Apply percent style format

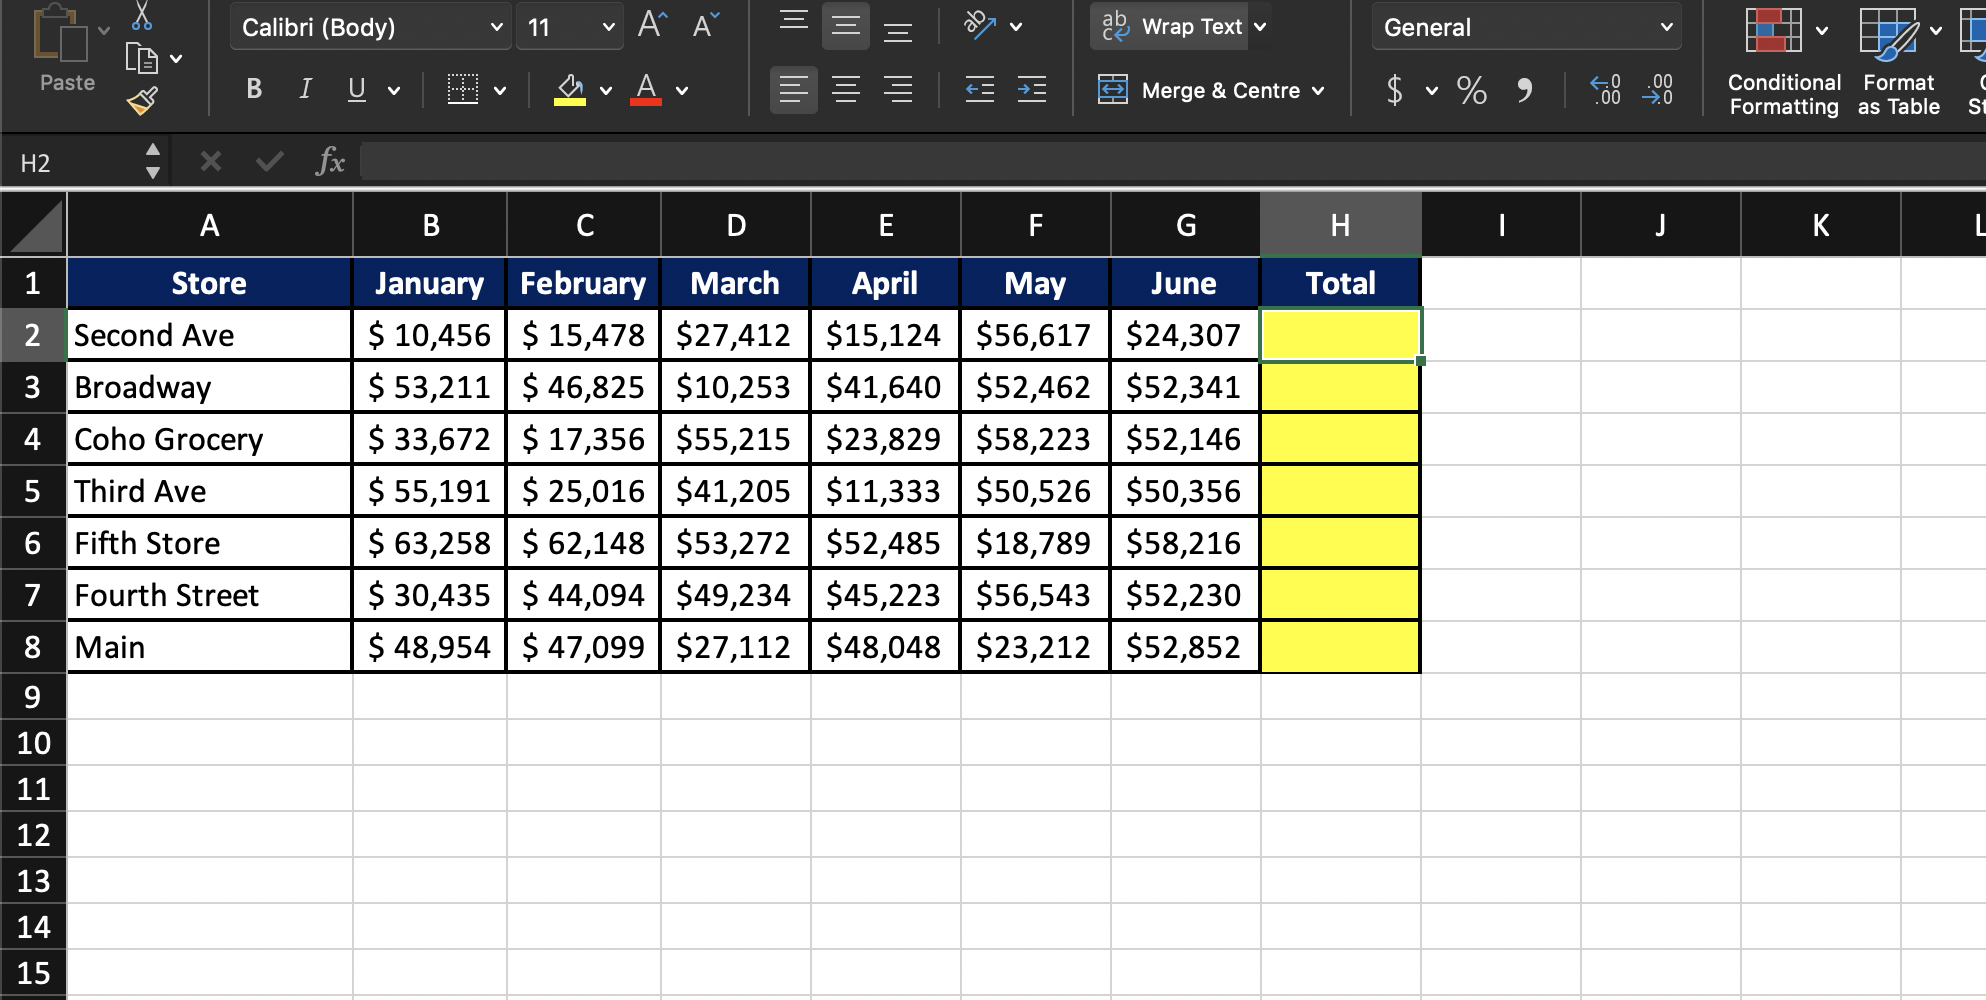(1471, 90)
